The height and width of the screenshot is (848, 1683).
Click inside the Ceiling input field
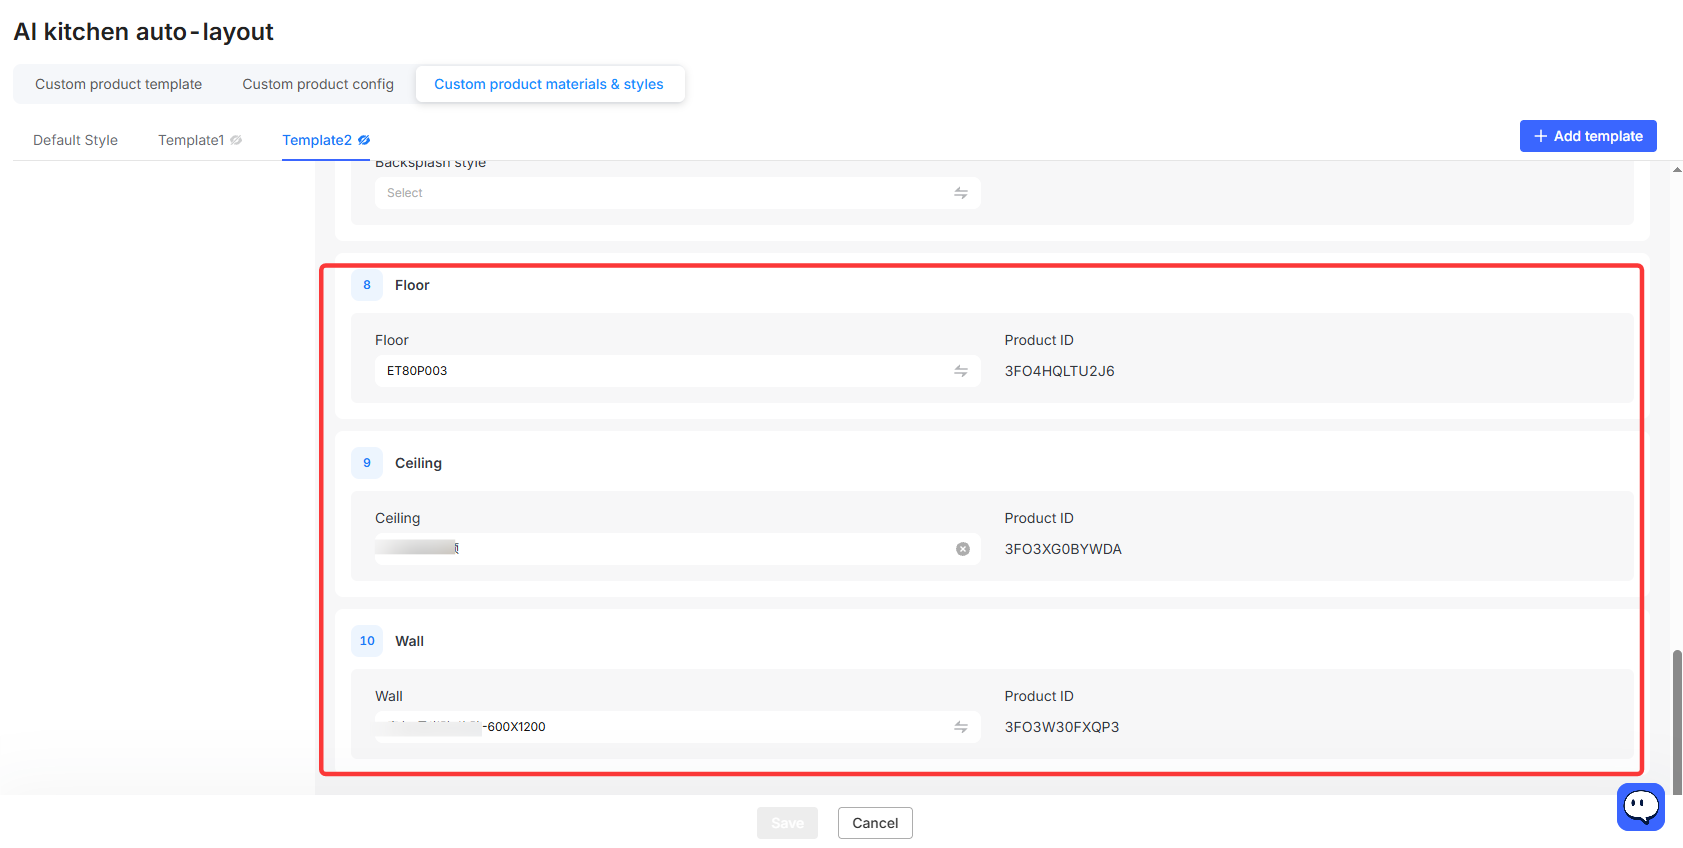(677, 549)
